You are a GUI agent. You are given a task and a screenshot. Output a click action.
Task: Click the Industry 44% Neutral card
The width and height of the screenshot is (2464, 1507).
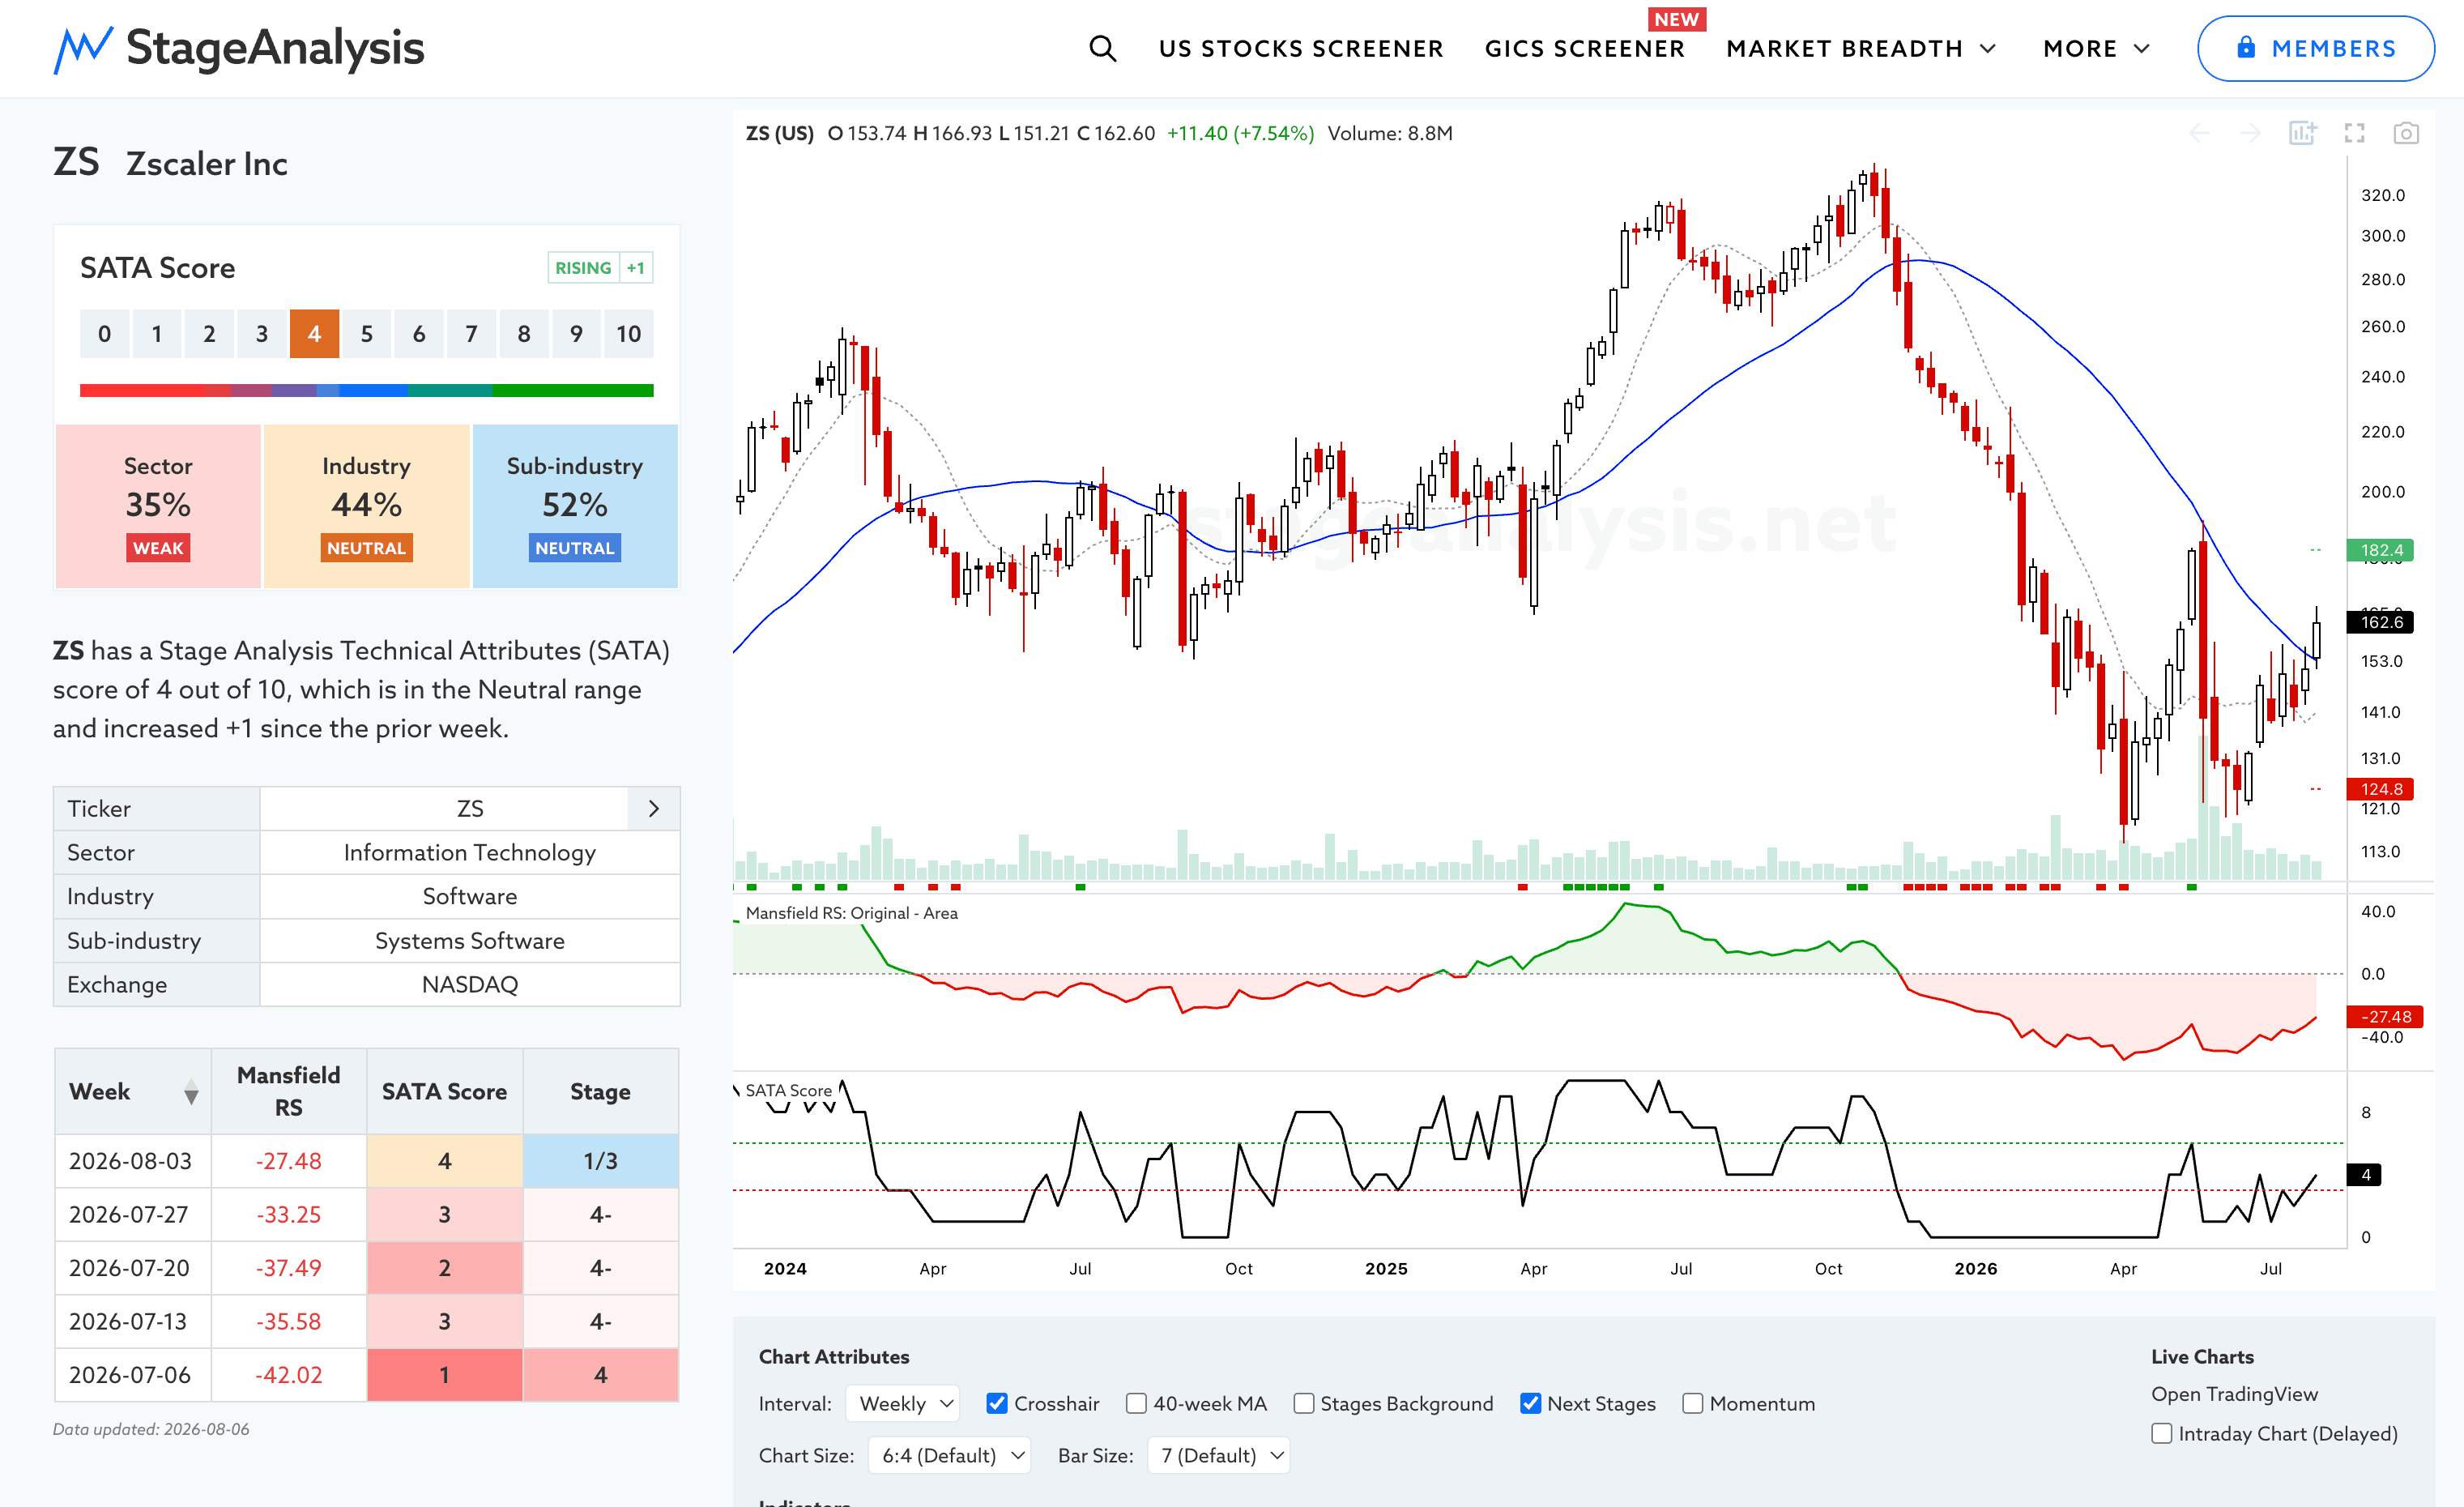point(366,506)
